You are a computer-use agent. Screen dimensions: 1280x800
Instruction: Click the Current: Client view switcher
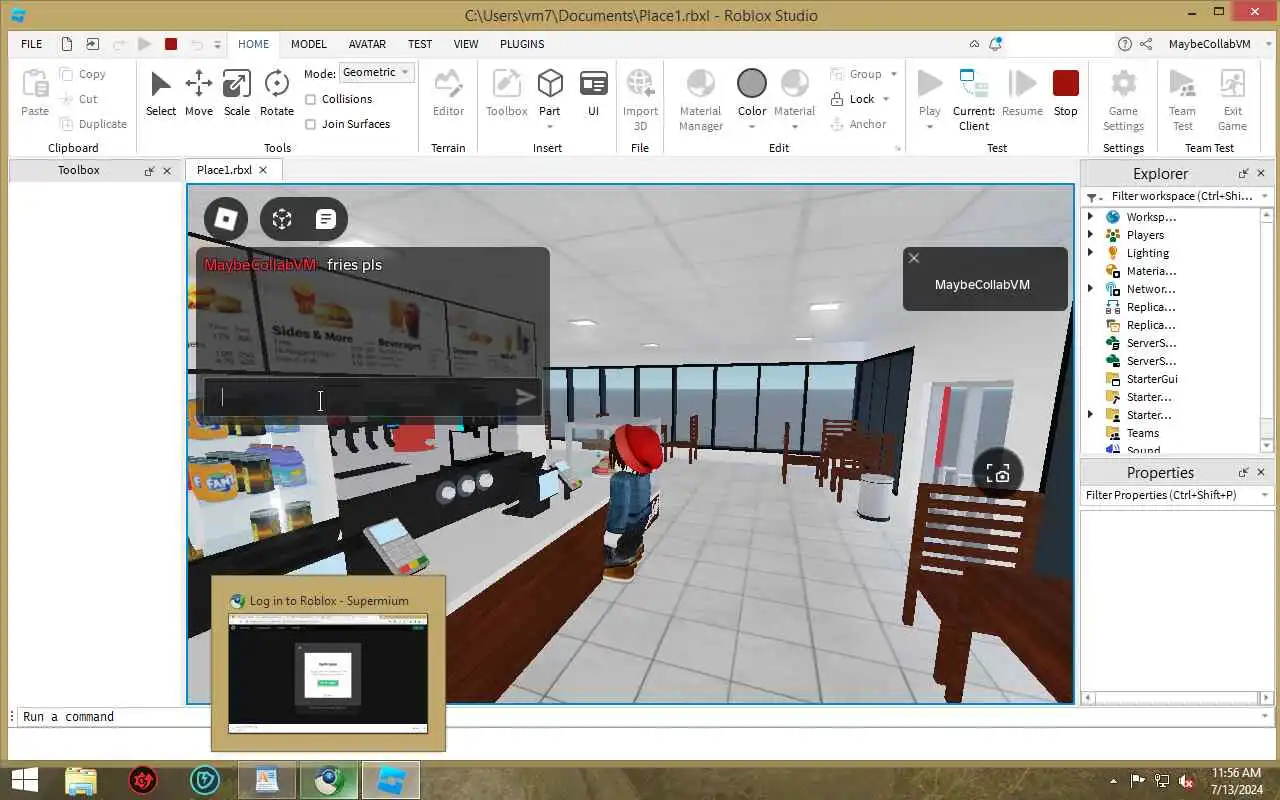pyautogui.click(x=973, y=100)
